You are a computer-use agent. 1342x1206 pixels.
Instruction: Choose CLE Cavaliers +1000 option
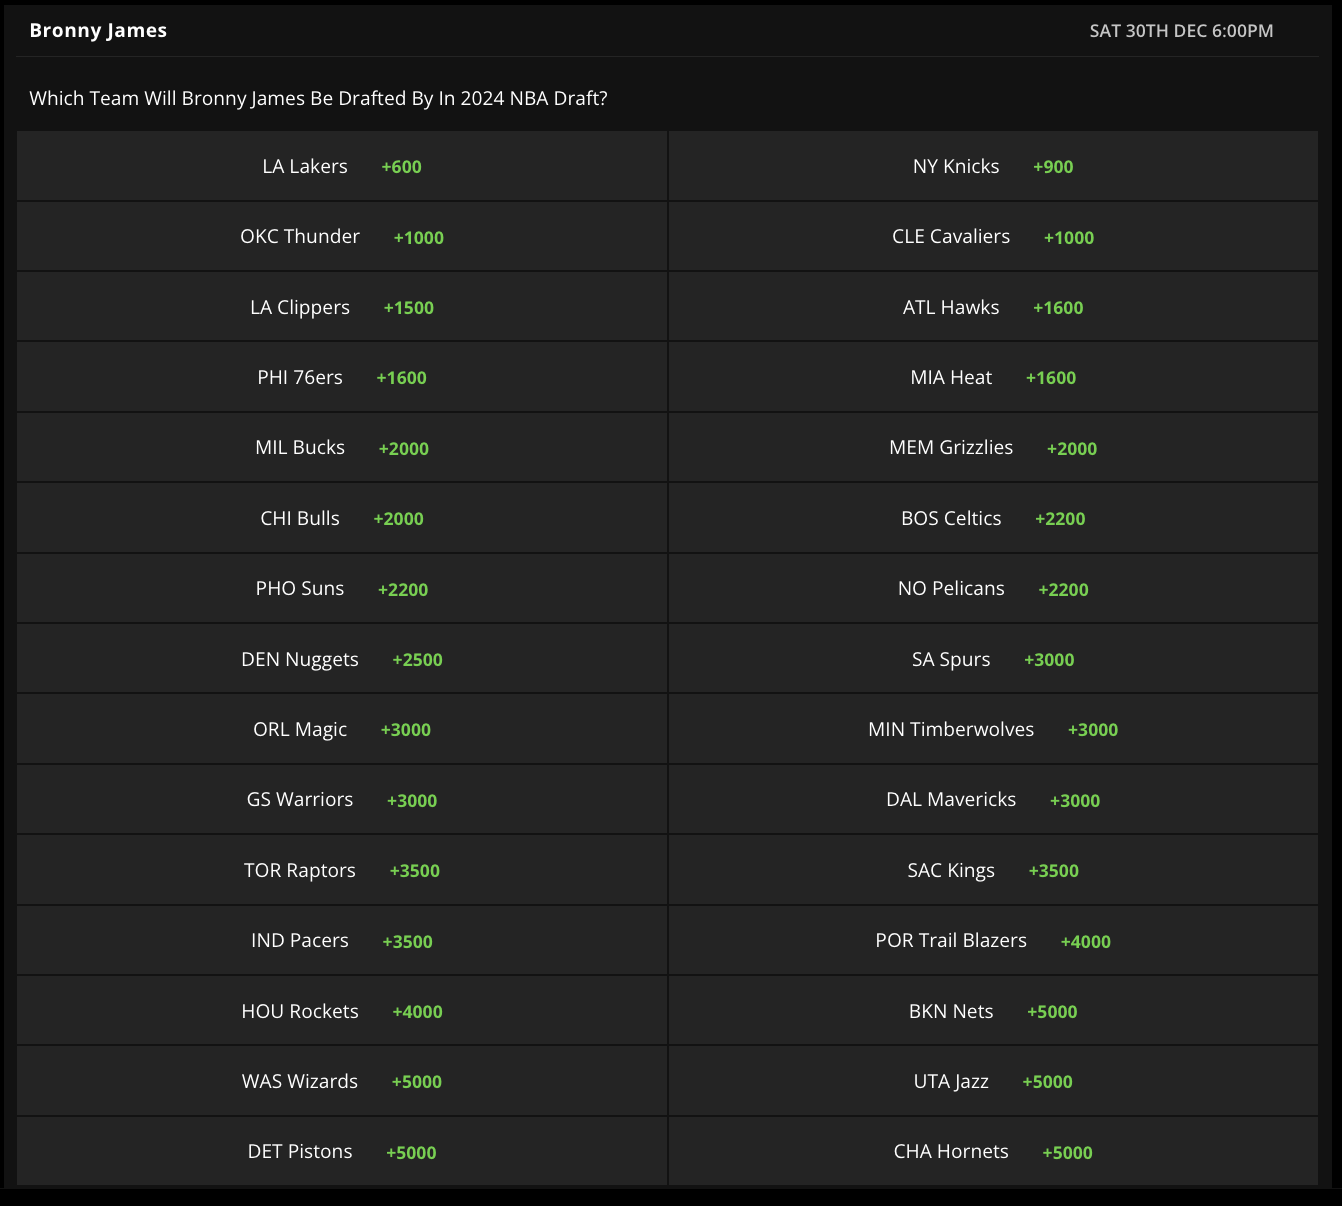click(x=993, y=237)
